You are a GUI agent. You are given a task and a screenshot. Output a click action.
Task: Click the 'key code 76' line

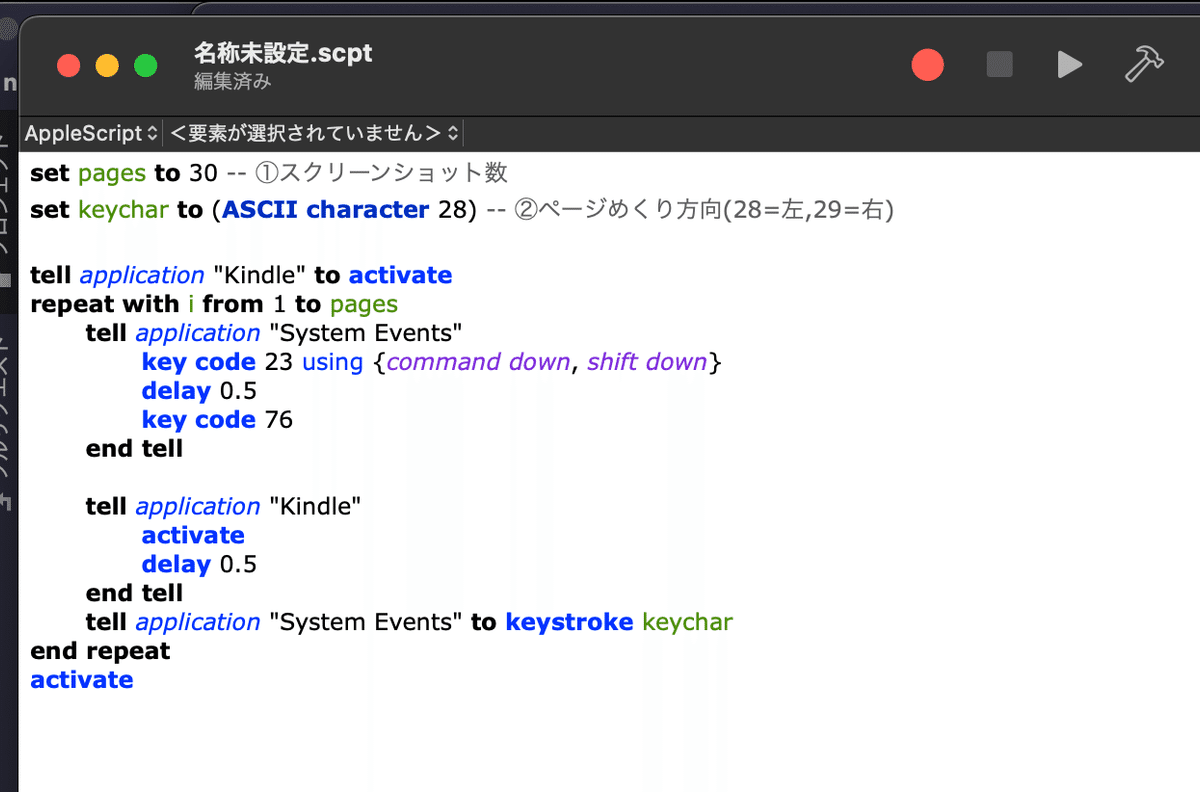[x=217, y=420]
